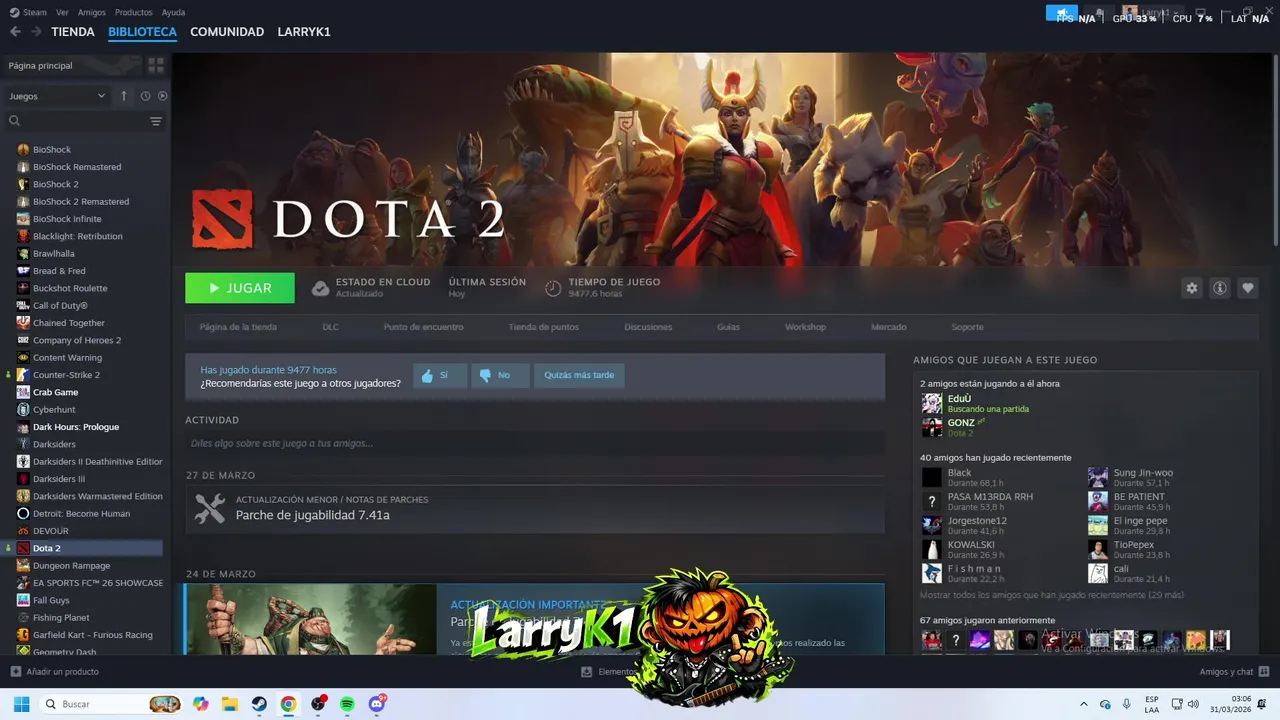The width and height of the screenshot is (1280, 720).
Task: Open Página de la tienda link
Action: (238, 327)
